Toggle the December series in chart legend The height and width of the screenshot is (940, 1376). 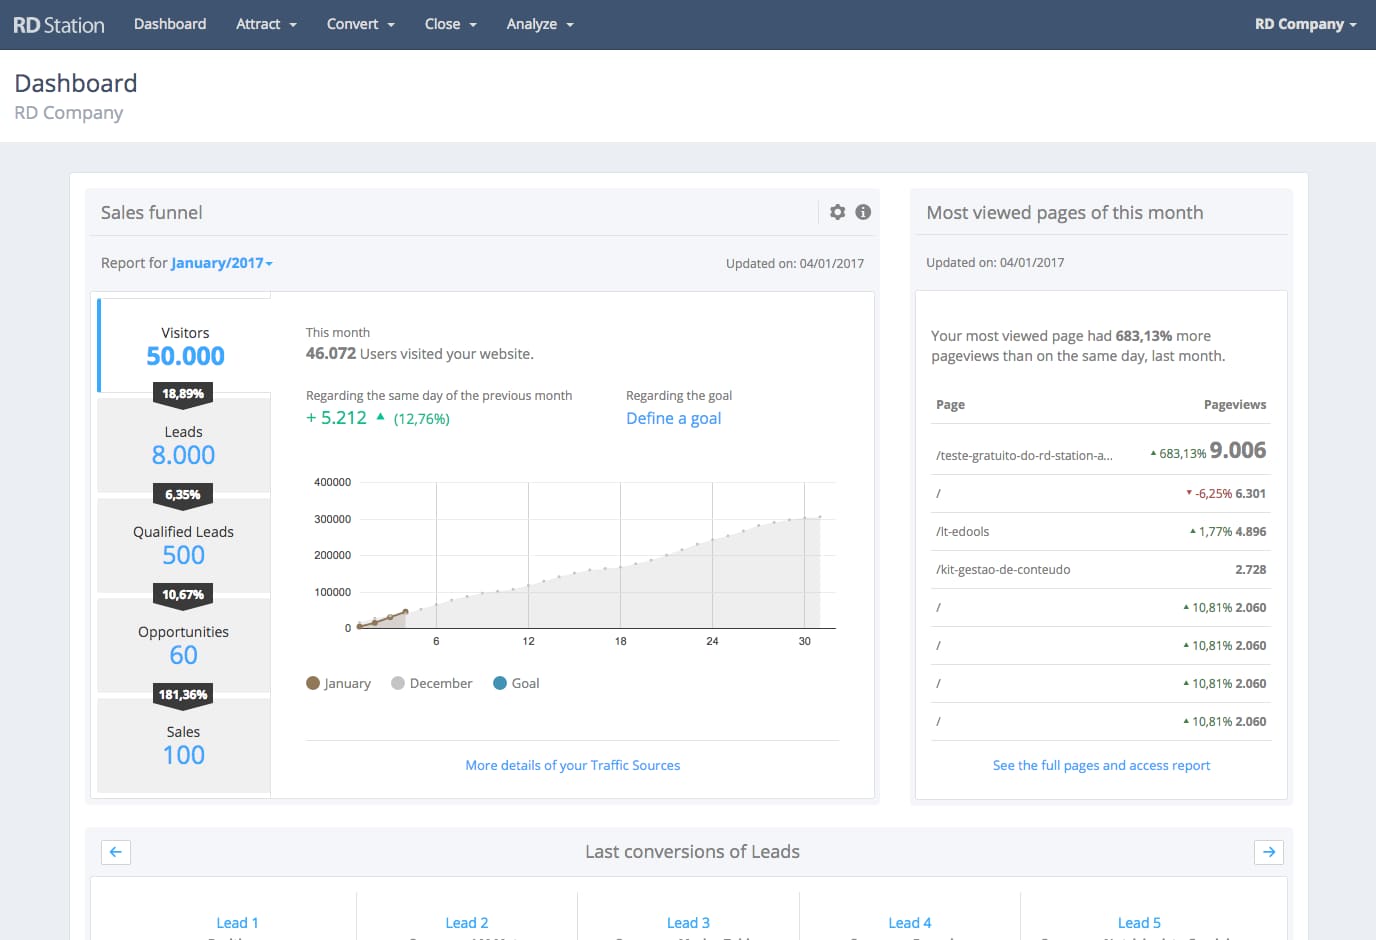pos(431,683)
